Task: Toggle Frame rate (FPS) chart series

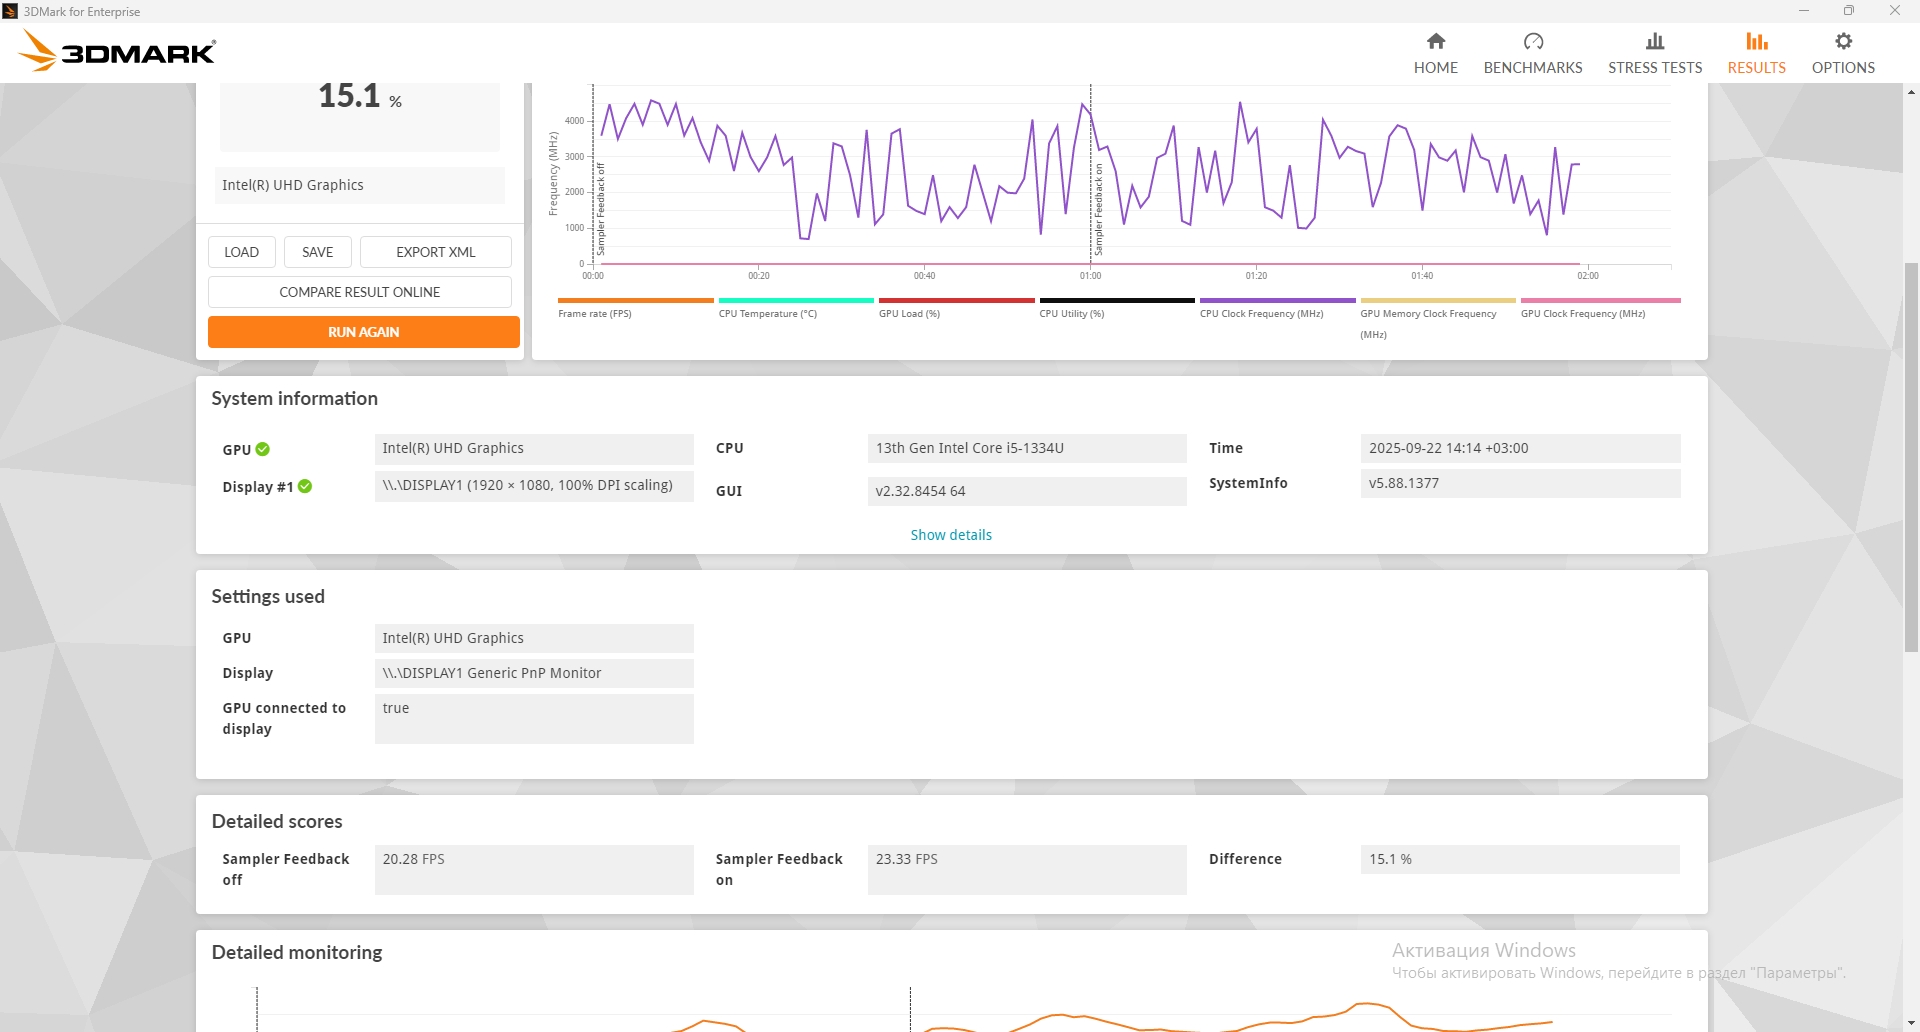Action: 595,314
